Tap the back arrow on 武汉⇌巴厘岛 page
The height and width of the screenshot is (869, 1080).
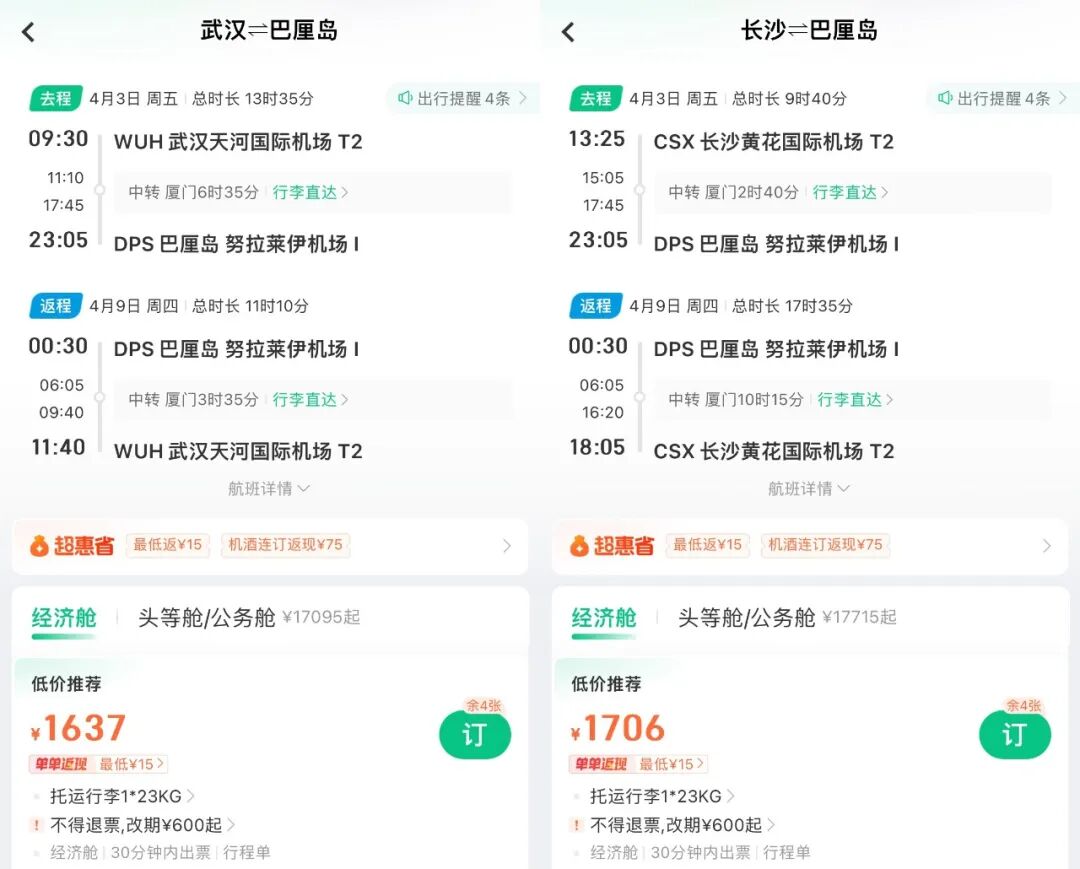(28, 31)
